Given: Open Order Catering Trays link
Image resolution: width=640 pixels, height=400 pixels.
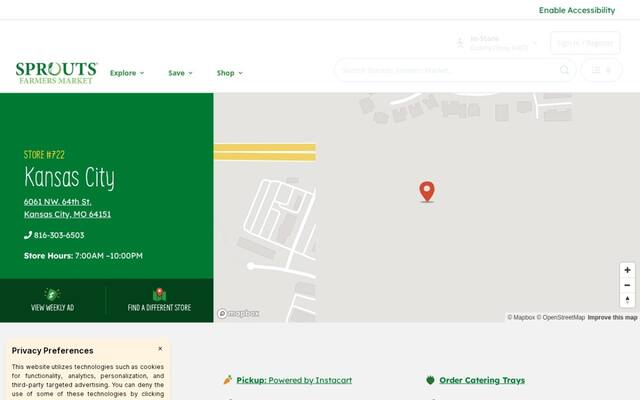Looking at the screenshot, I should [482, 380].
